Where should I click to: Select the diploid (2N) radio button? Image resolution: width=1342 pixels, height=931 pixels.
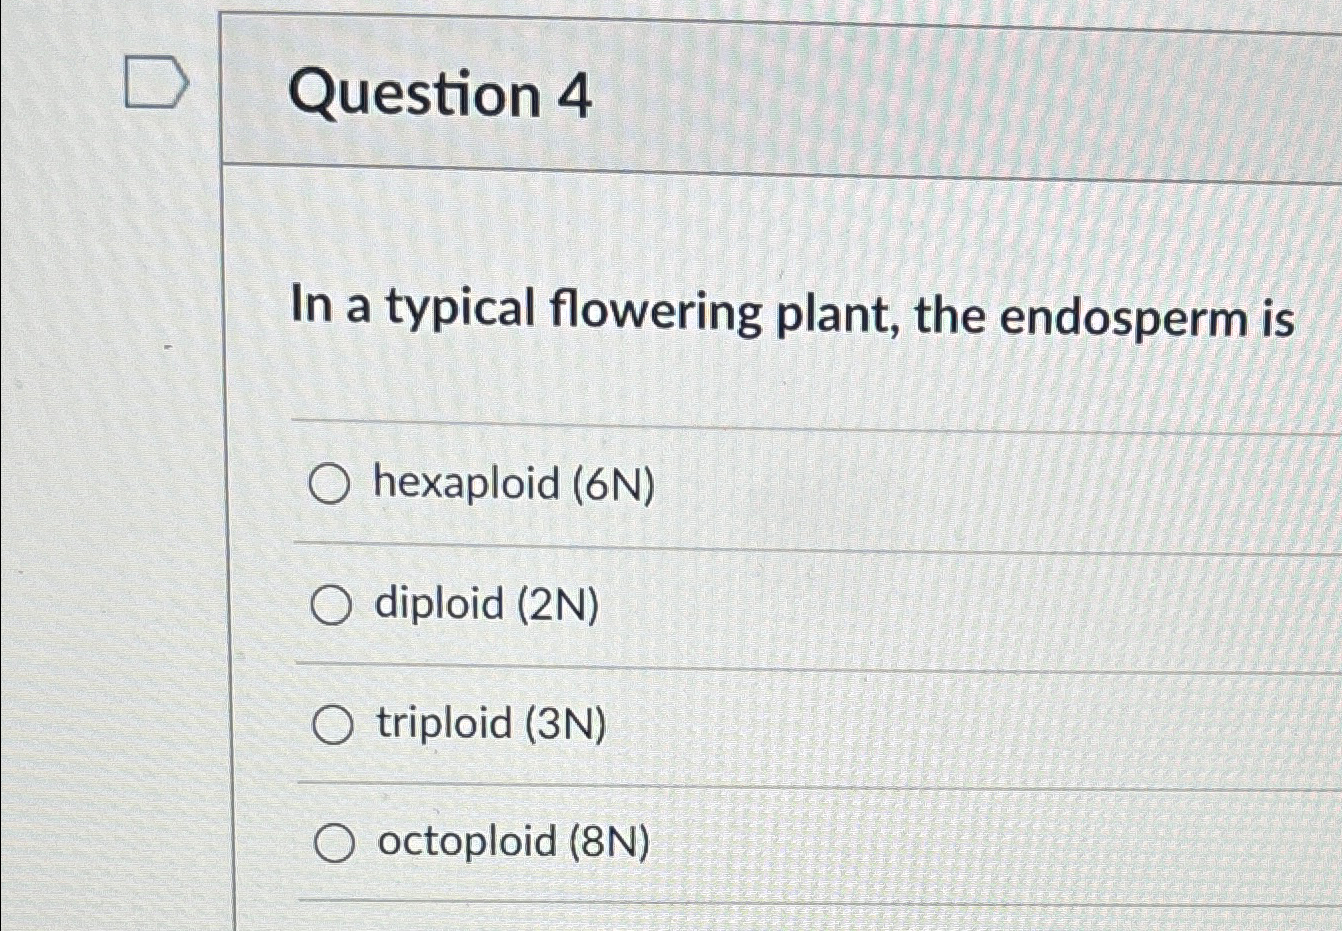click(x=332, y=604)
